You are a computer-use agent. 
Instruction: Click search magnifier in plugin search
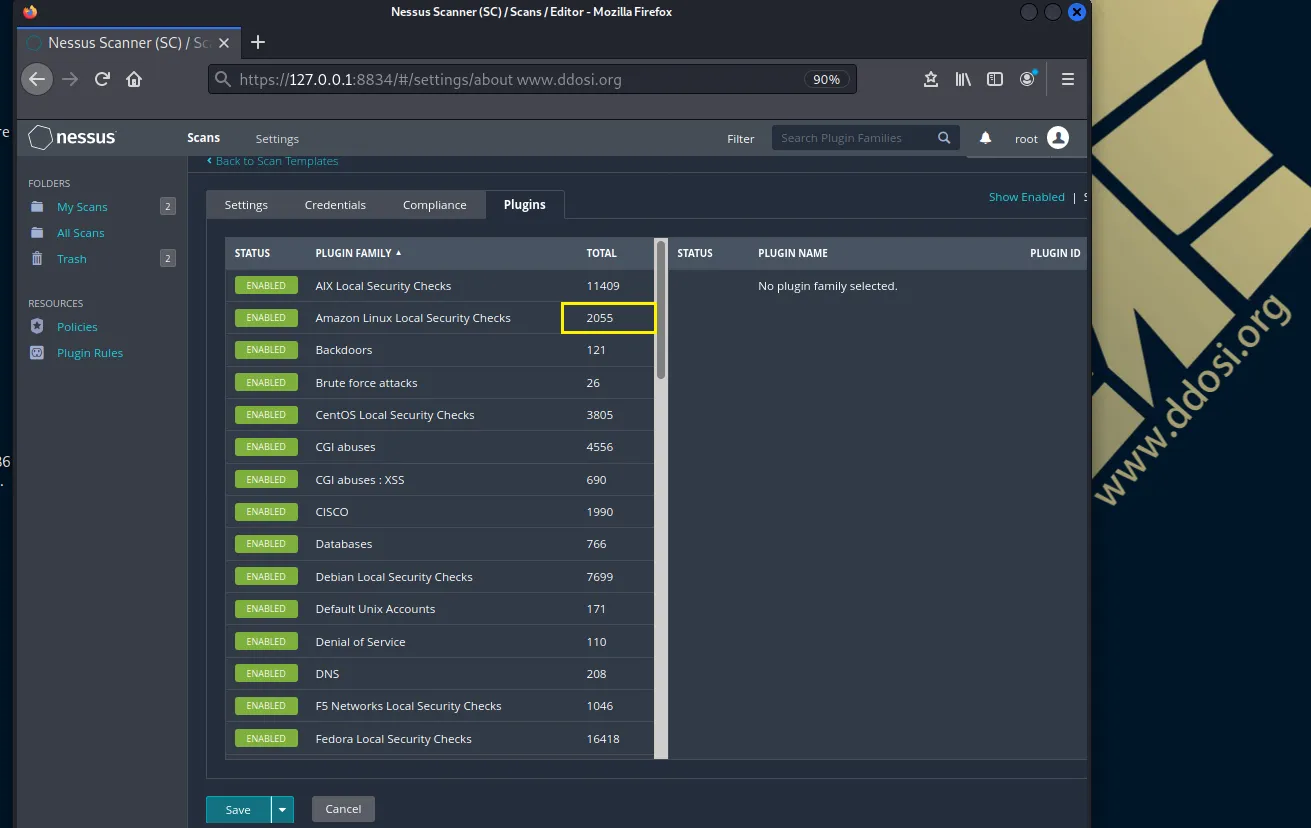pyautogui.click(x=944, y=138)
